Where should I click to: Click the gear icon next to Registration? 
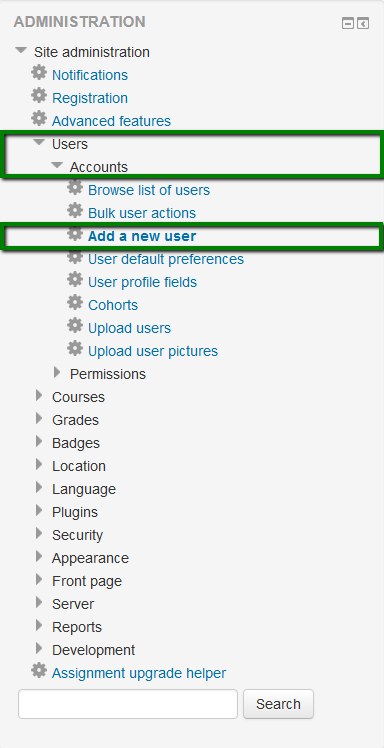pyautogui.click(x=39, y=96)
